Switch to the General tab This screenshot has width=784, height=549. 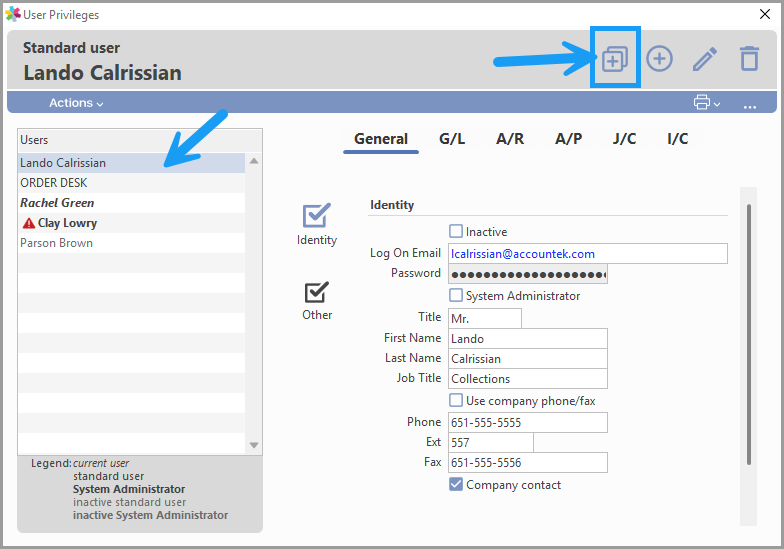381,139
